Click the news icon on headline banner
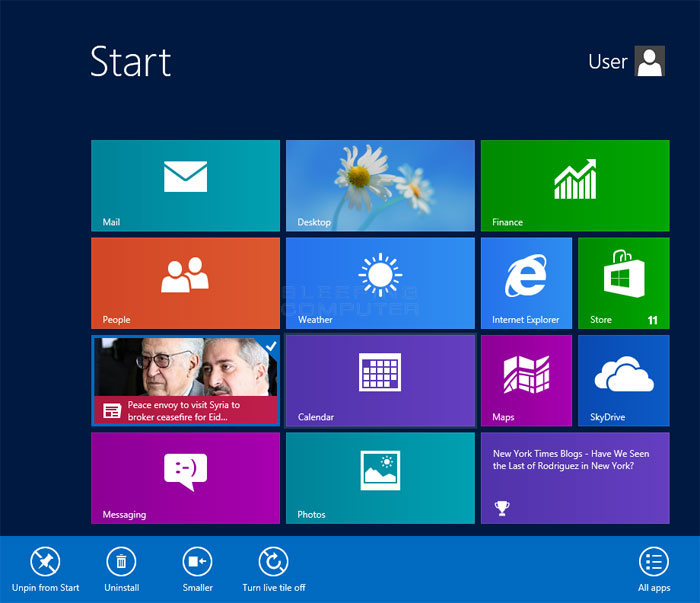The height and width of the screenshot is (603, 700). 112,411
